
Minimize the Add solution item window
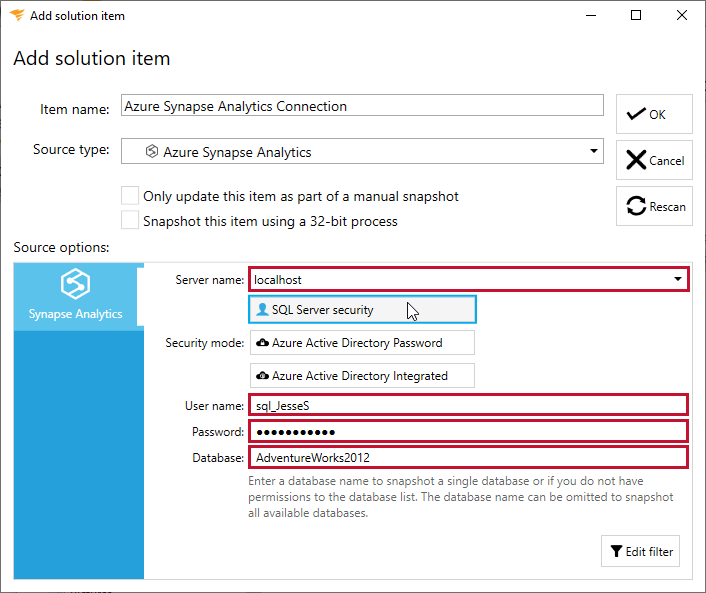(x=591, y=15)
